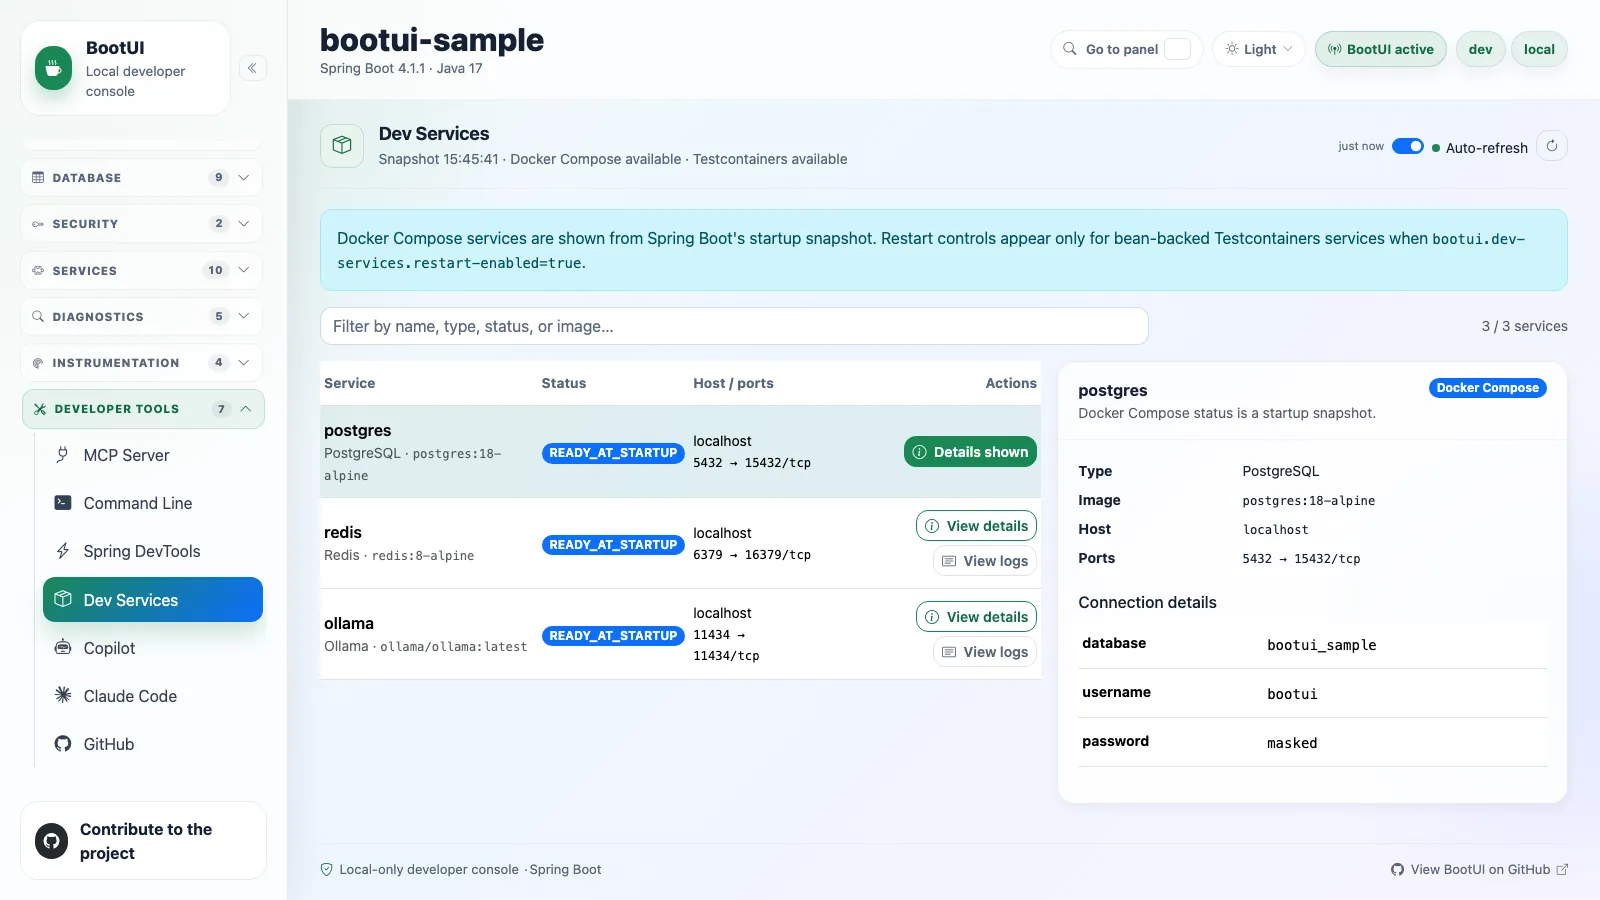Click the Diagnostics magnifier icon
This screenshot has height=900, width=1600.
pyautogui.click(x=38, y=316)
